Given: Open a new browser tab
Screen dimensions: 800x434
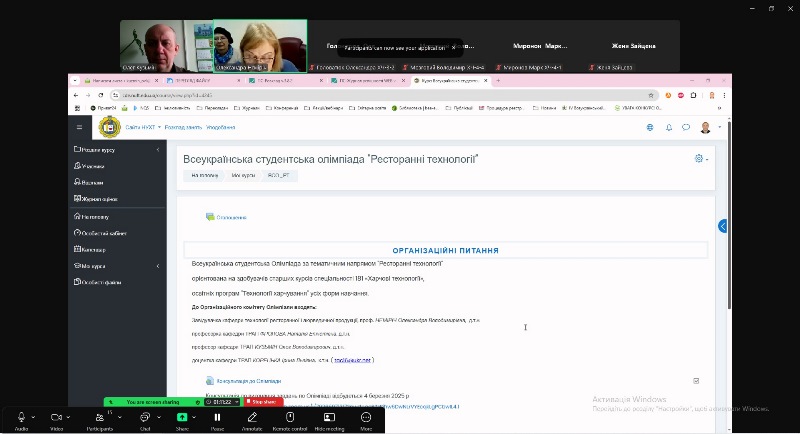Looking at the screenshot, I should tap(498, 81).
